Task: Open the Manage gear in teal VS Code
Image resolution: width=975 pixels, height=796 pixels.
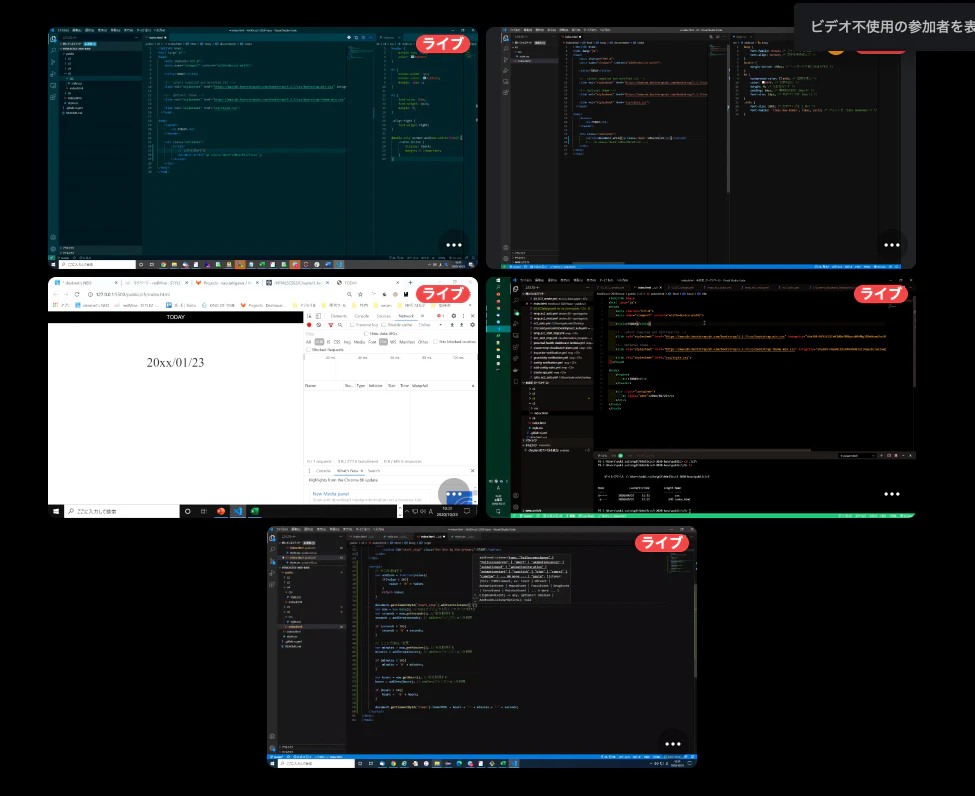Action: pyautogui.click(x=53, y=248)
